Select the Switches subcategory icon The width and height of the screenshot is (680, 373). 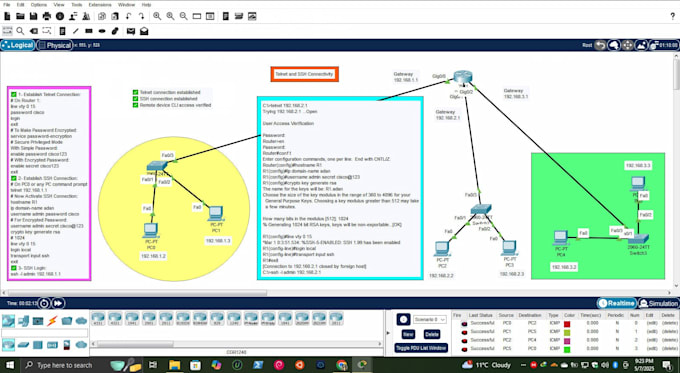(x=23, y=345)
